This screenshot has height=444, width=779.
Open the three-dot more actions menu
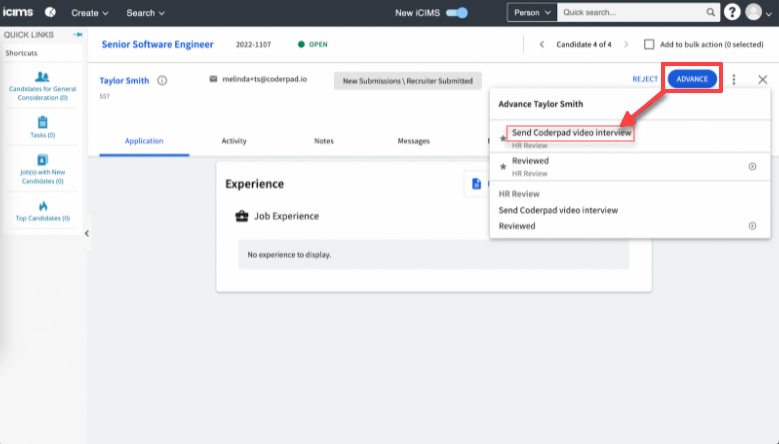[734, 80]
